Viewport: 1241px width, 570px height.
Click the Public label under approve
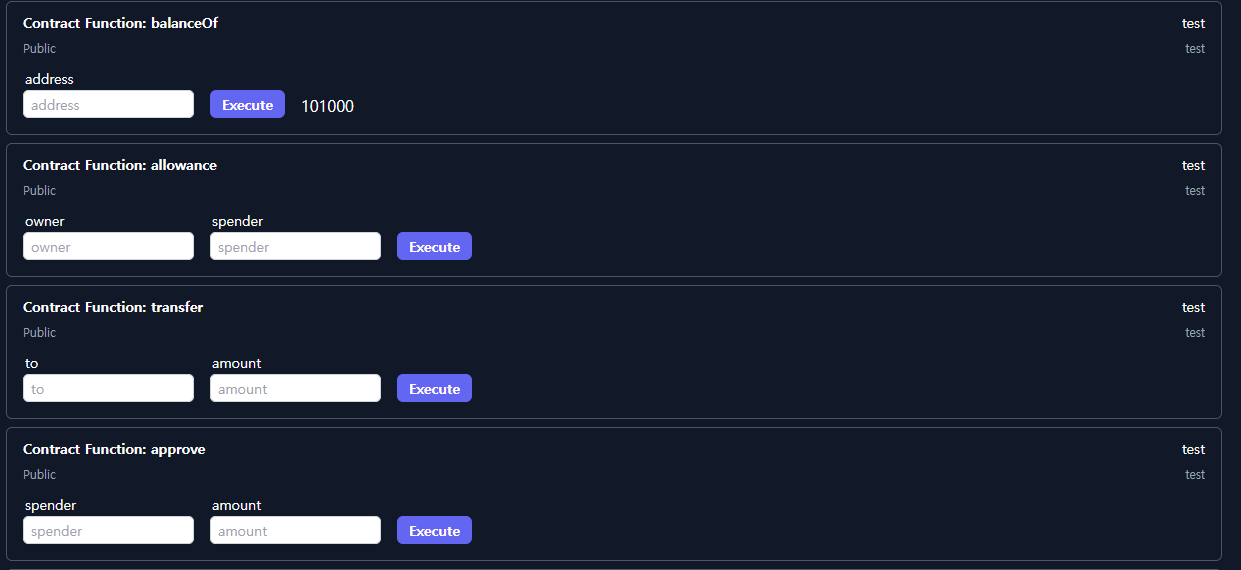(x=40, y=474)
